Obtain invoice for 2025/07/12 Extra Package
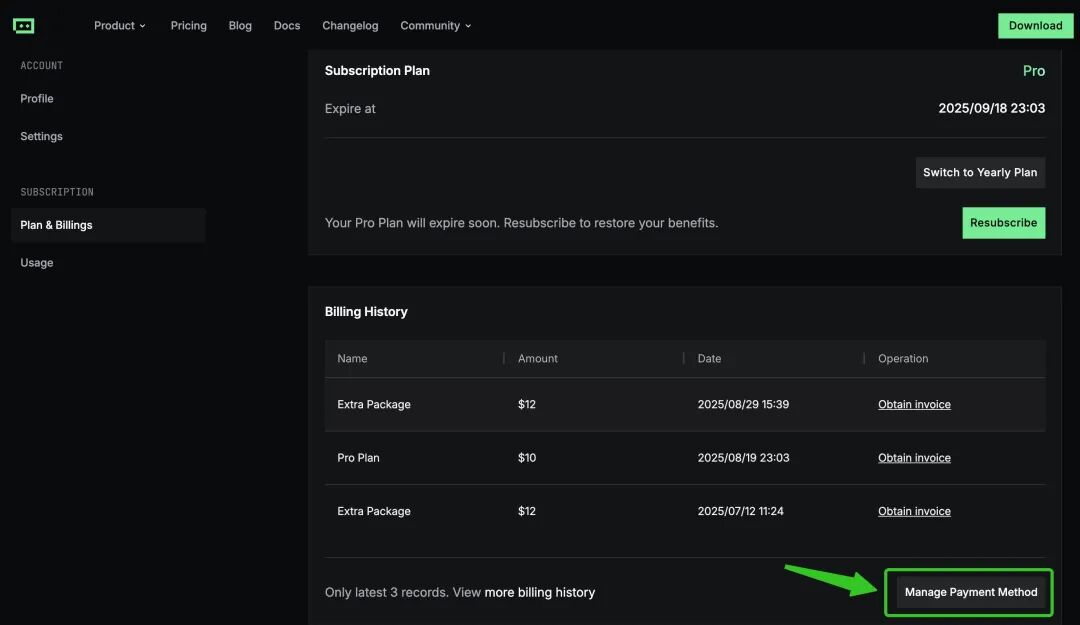This screenshot has height=625, width=1080. tap(914, 511)
